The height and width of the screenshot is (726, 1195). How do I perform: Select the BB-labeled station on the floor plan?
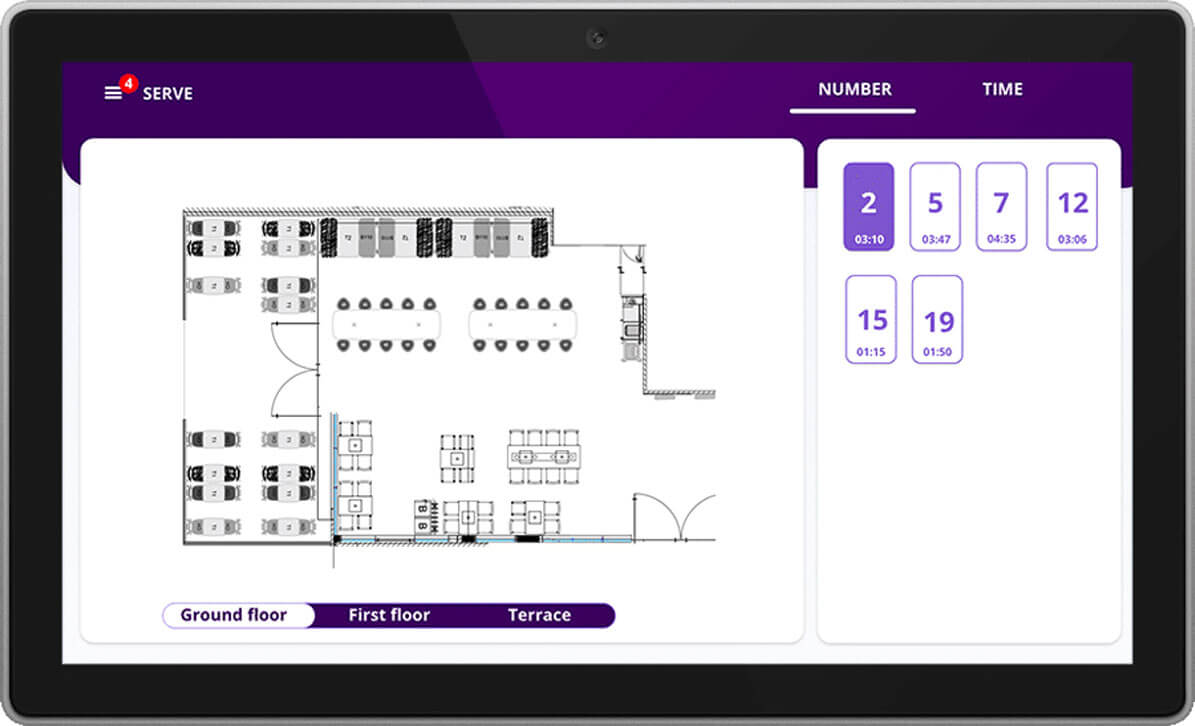(422, 518)
